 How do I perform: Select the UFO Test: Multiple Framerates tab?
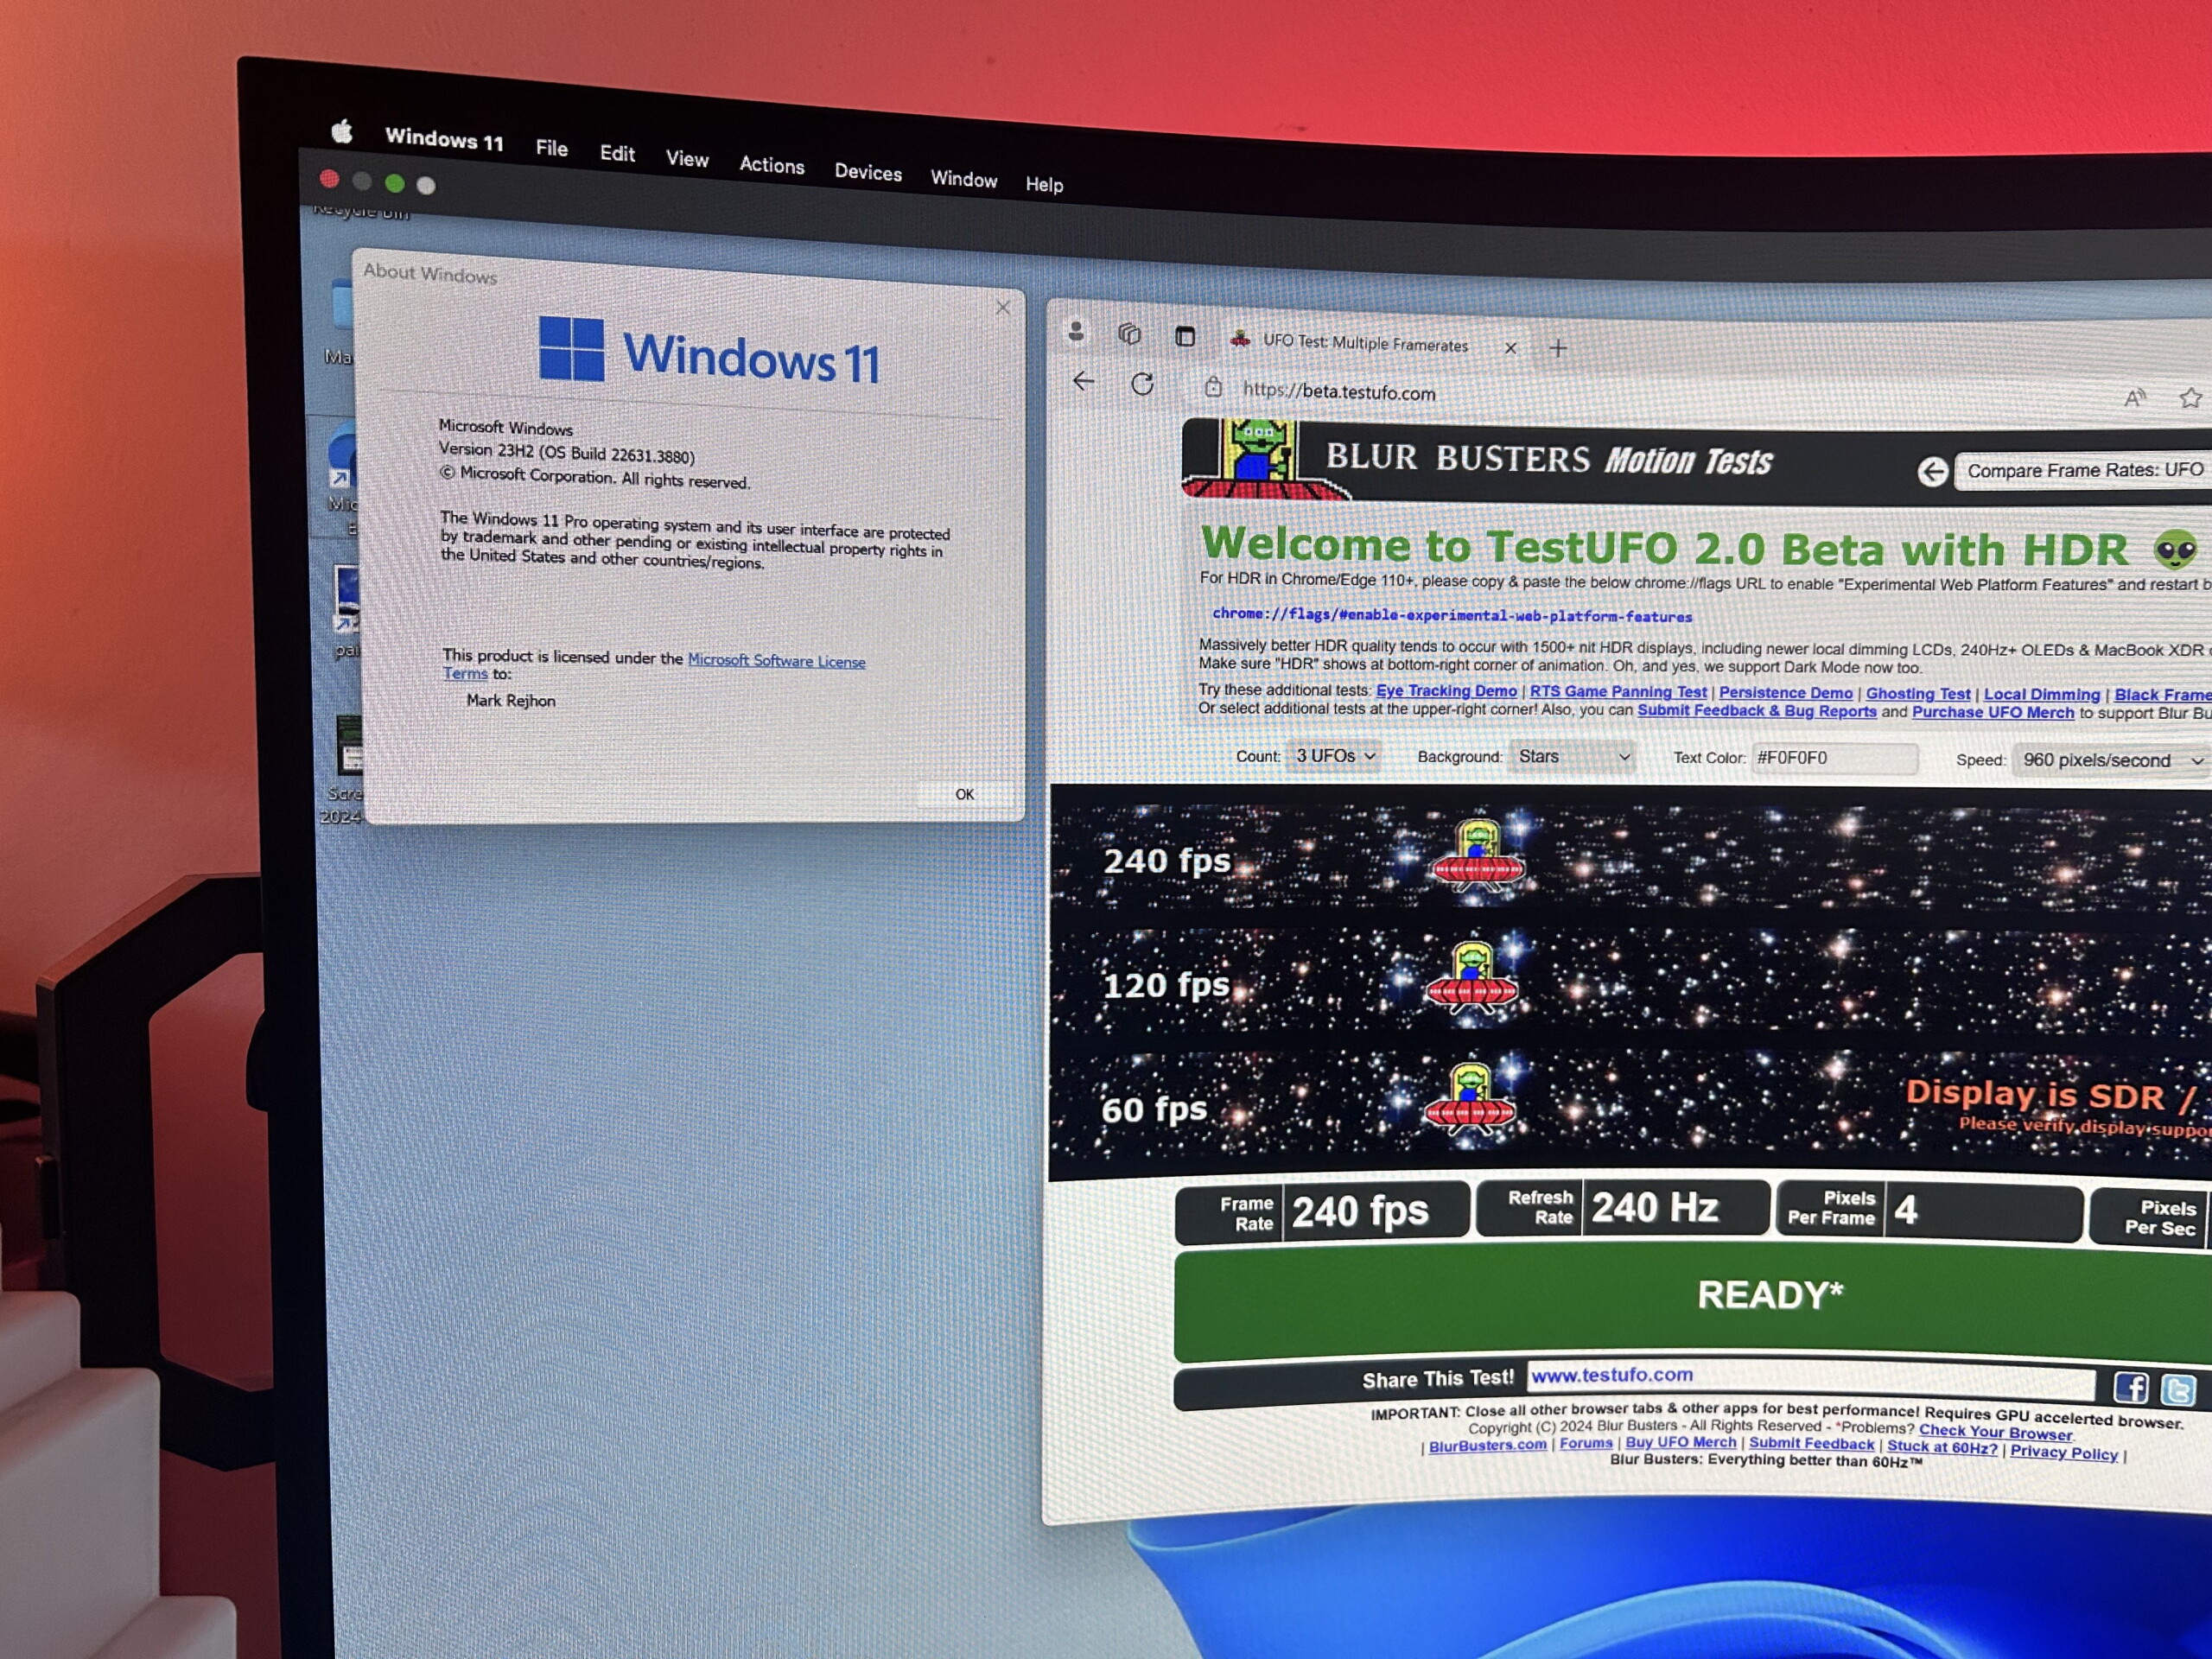click(1364, 343)
